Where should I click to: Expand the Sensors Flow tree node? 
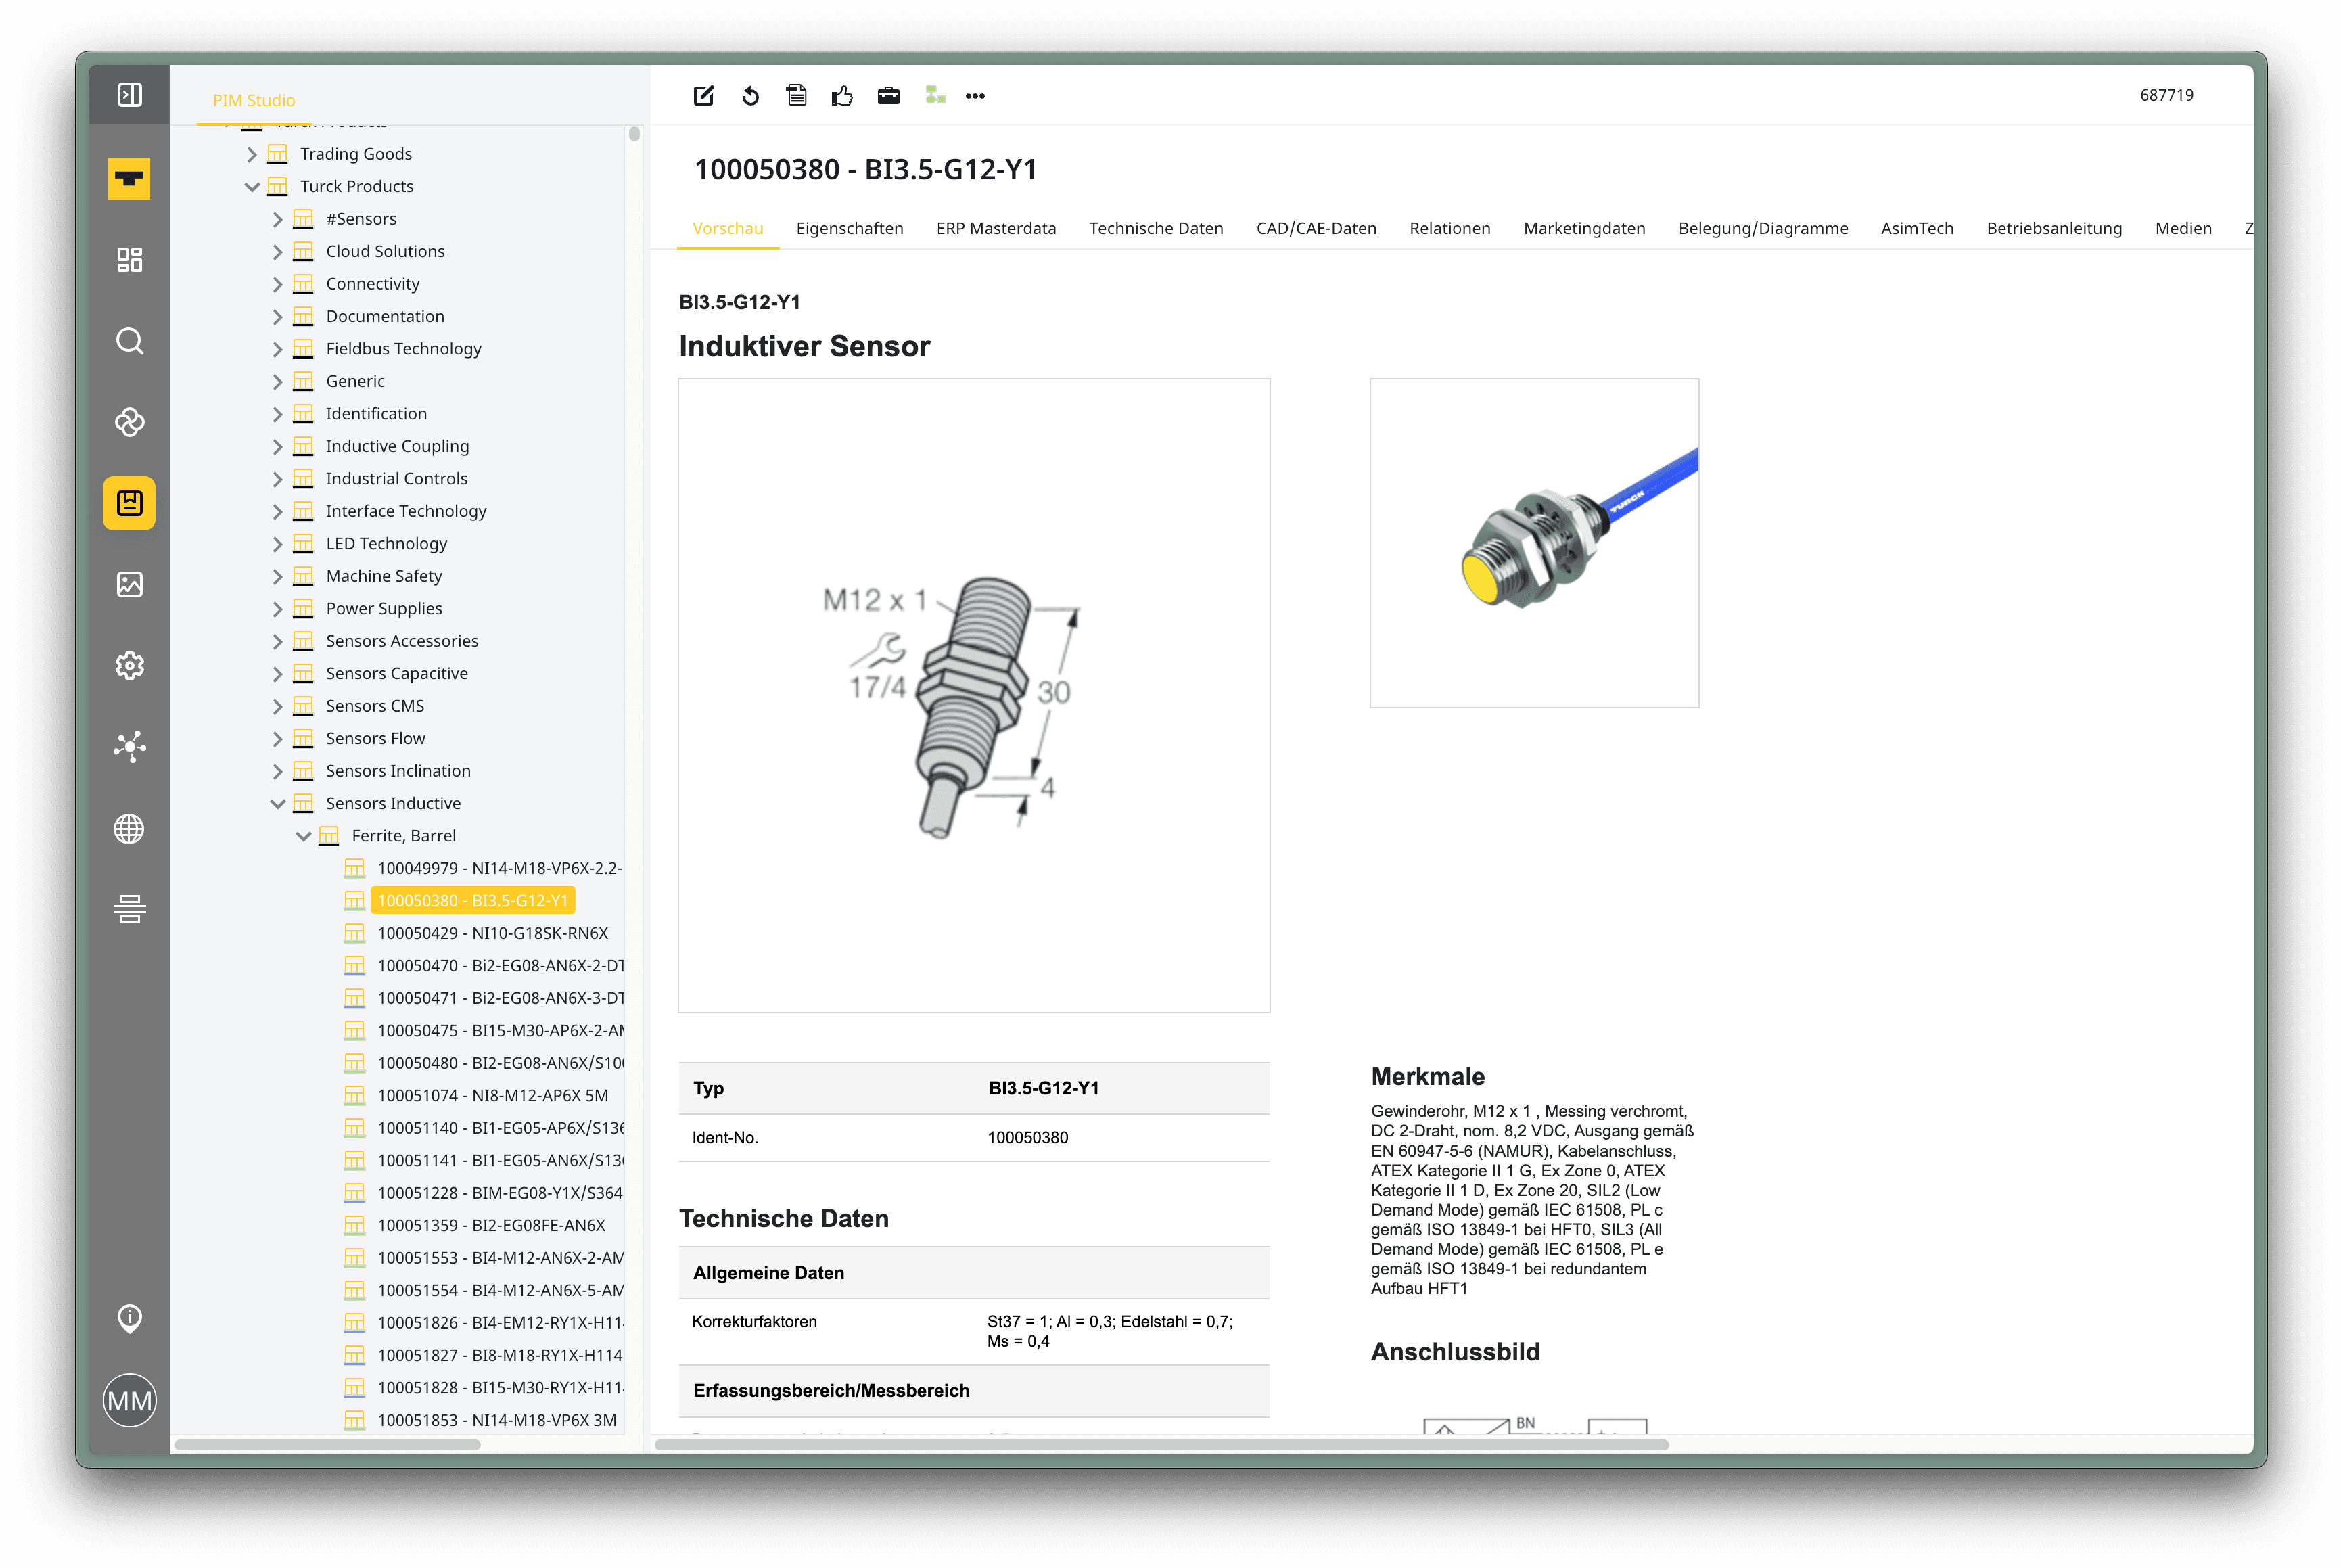(278, 738)
